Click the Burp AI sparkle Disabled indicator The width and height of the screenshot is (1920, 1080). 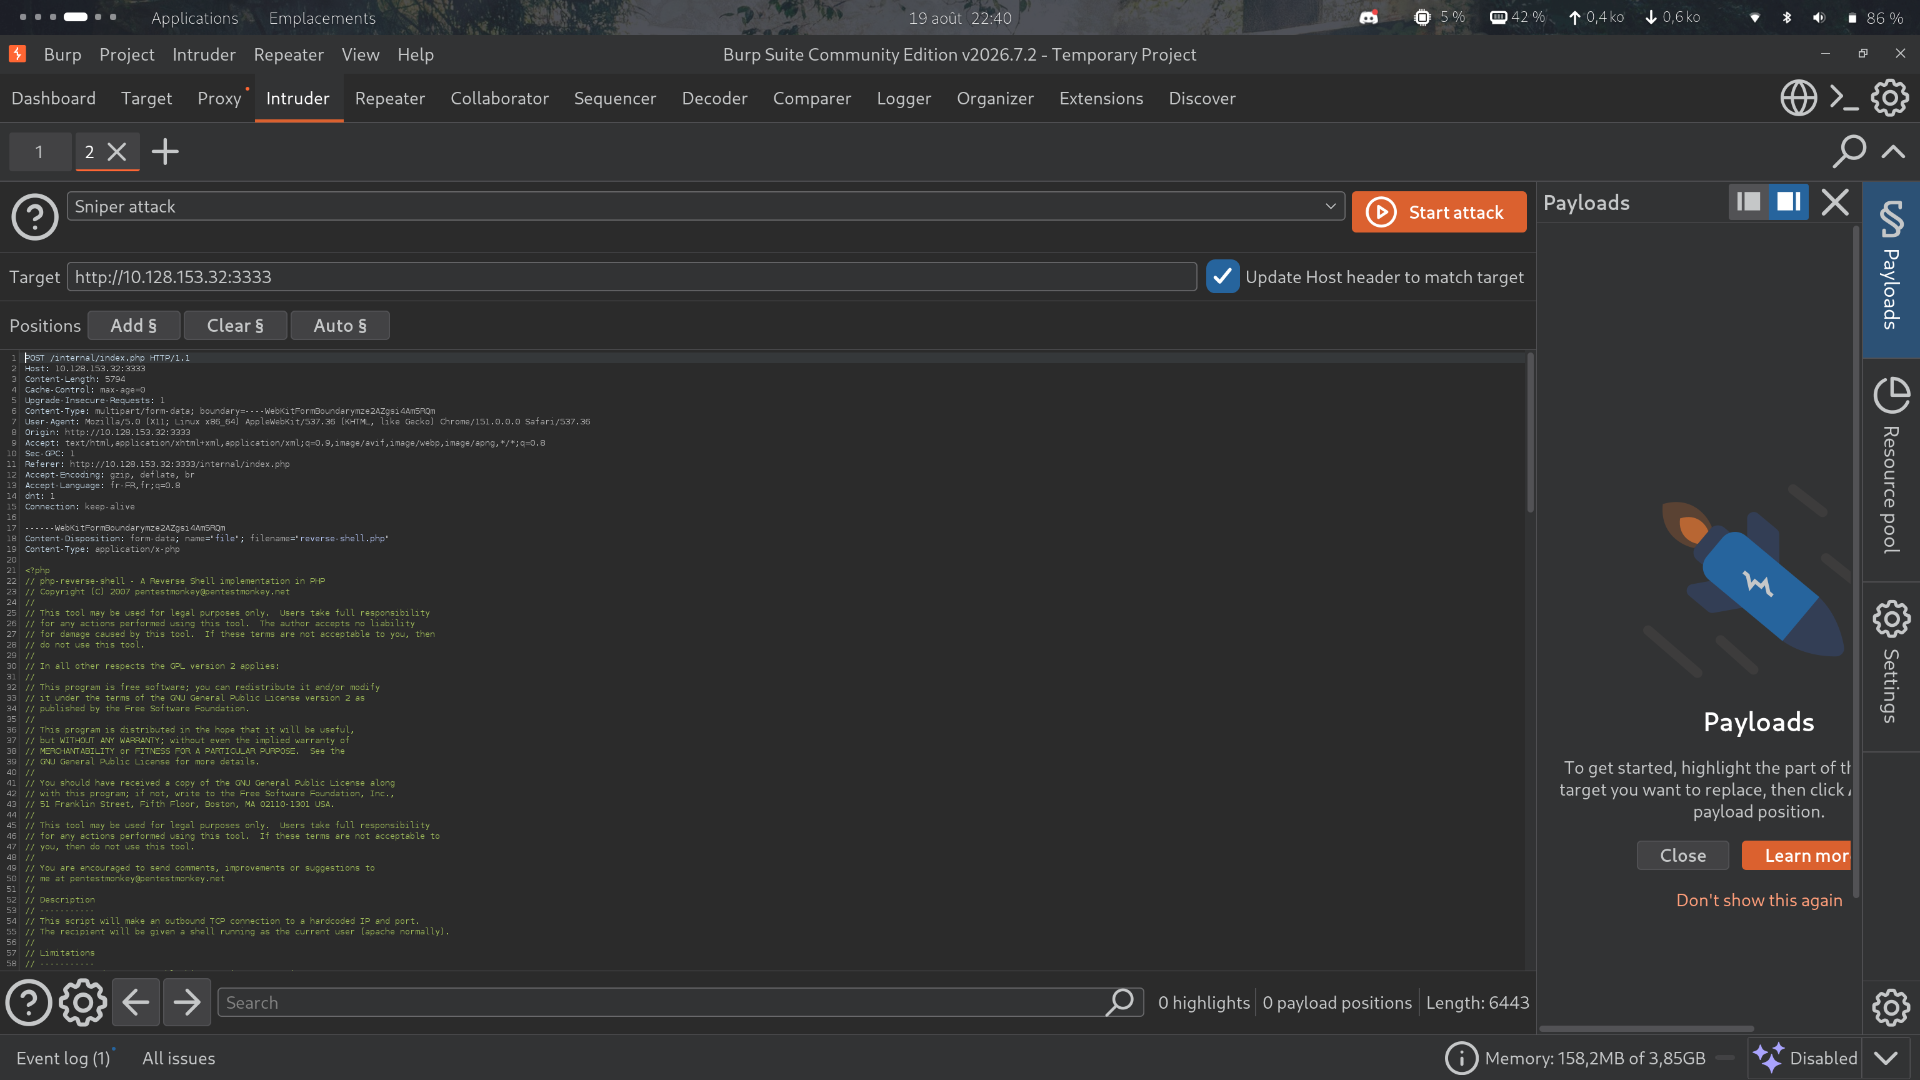point(1805,1058)
